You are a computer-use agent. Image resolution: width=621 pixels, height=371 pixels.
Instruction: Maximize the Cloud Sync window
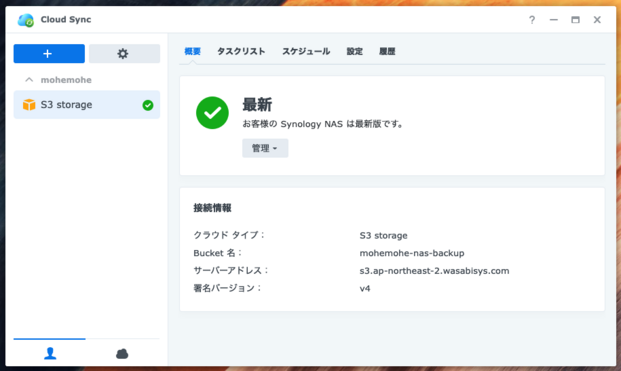575,20
